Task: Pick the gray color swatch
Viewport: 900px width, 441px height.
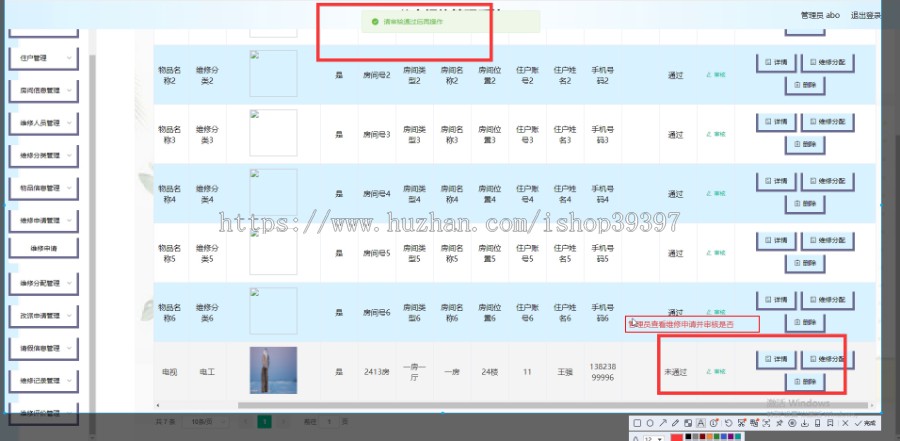Action: [696, 436]
